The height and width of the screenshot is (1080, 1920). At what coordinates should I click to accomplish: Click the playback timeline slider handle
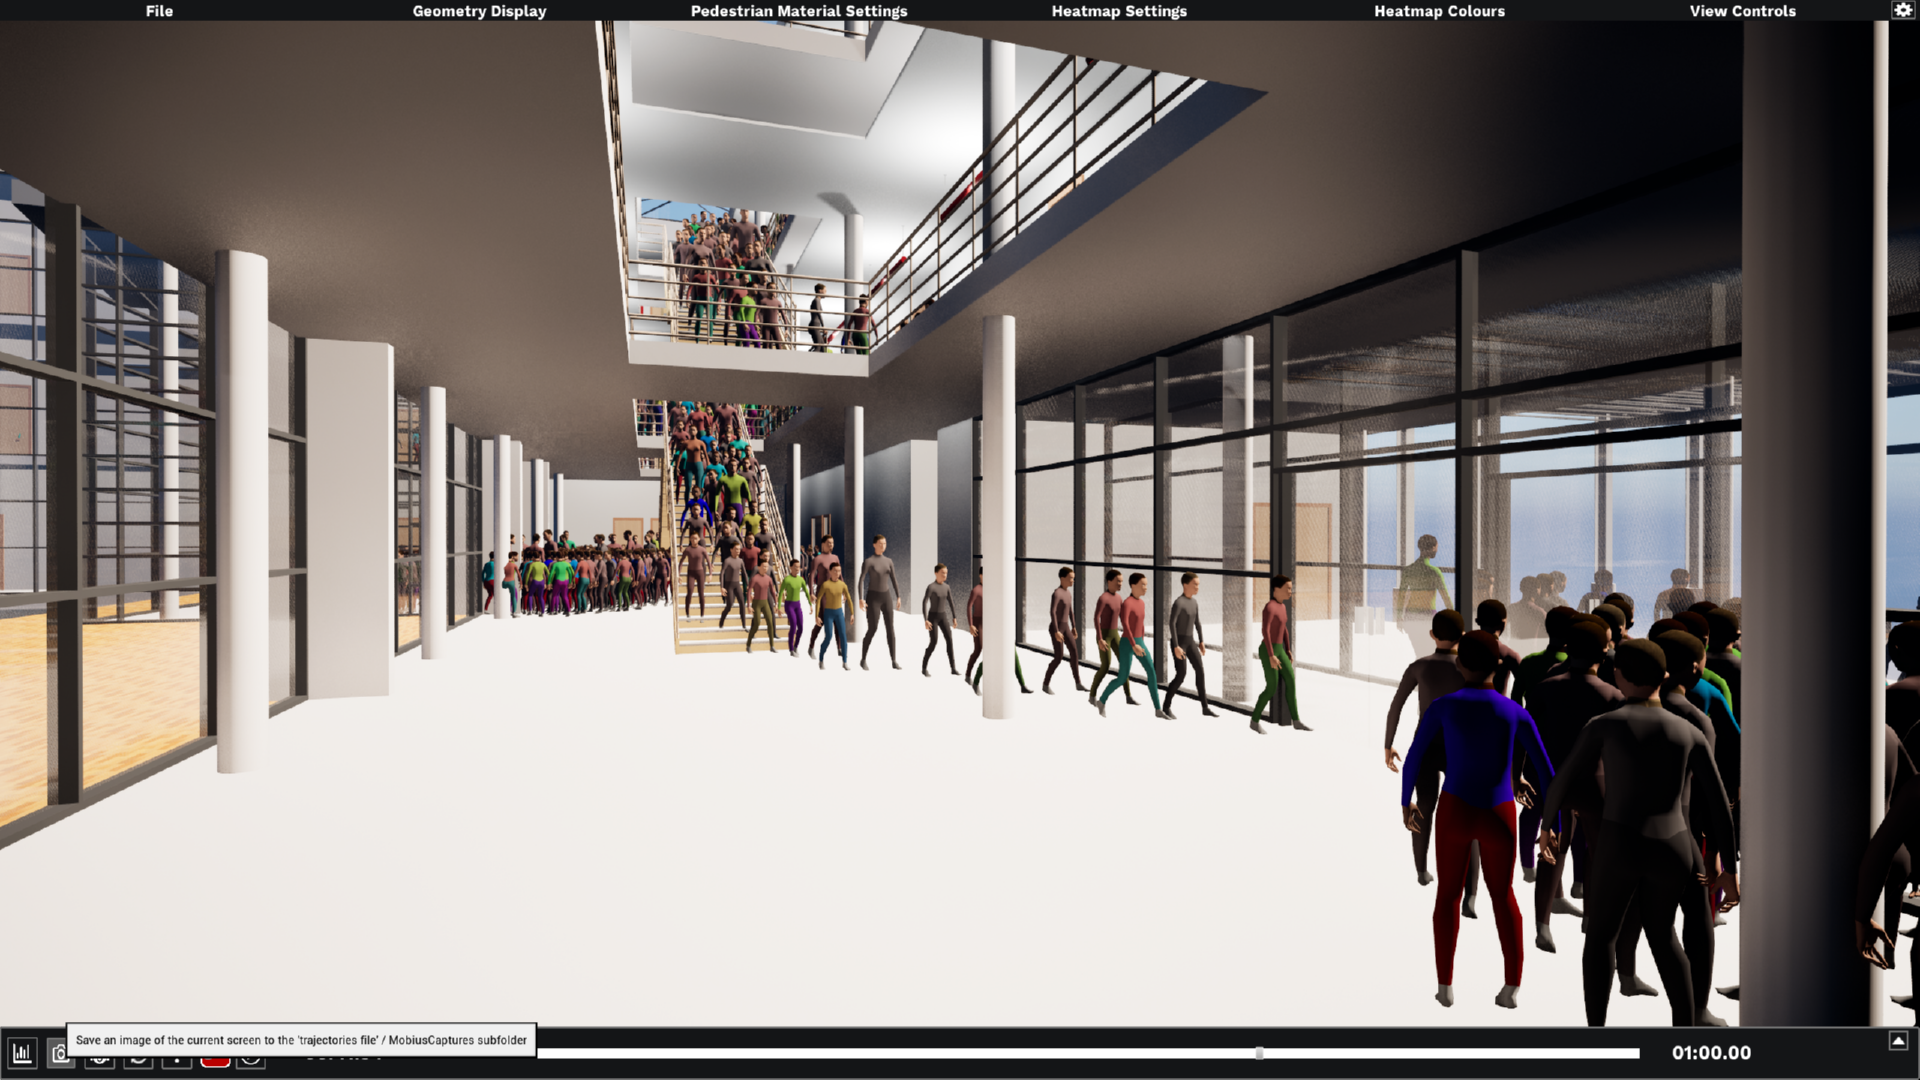(x=1259, y=1053)
